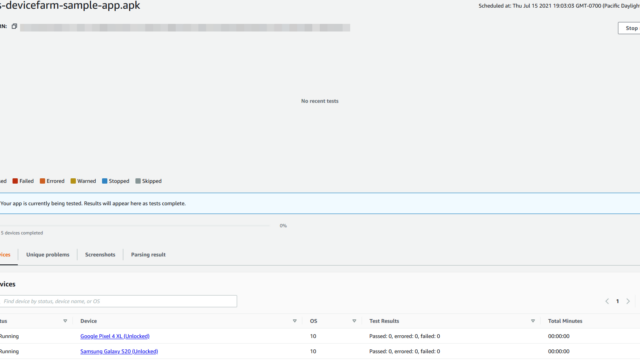The image size is (640, 360).
Task: Click the Device column header label
Action: point(89,321)
